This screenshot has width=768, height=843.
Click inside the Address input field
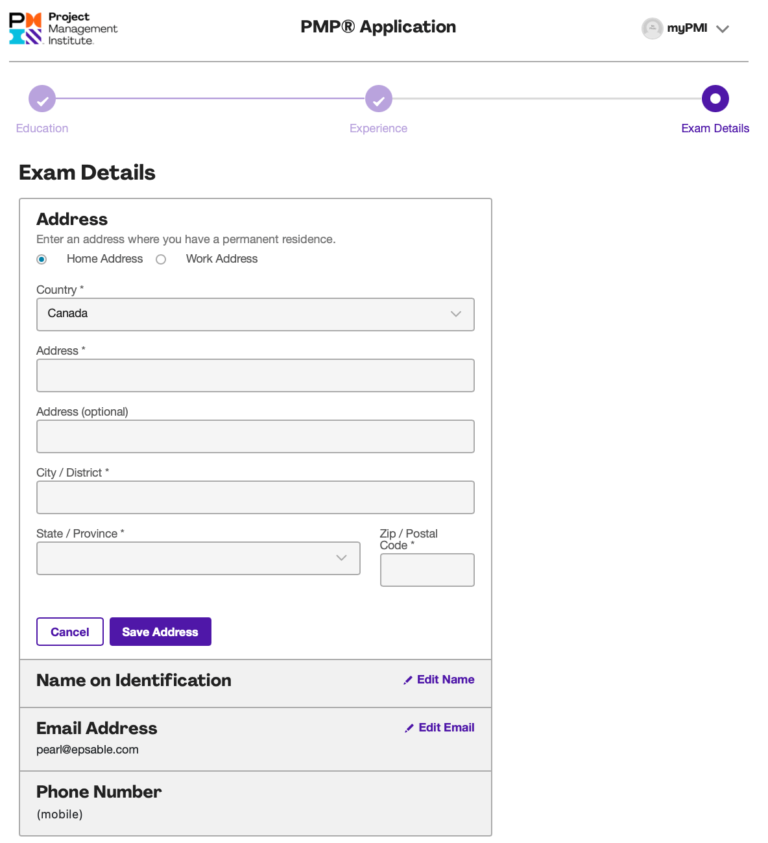(255, 375)
